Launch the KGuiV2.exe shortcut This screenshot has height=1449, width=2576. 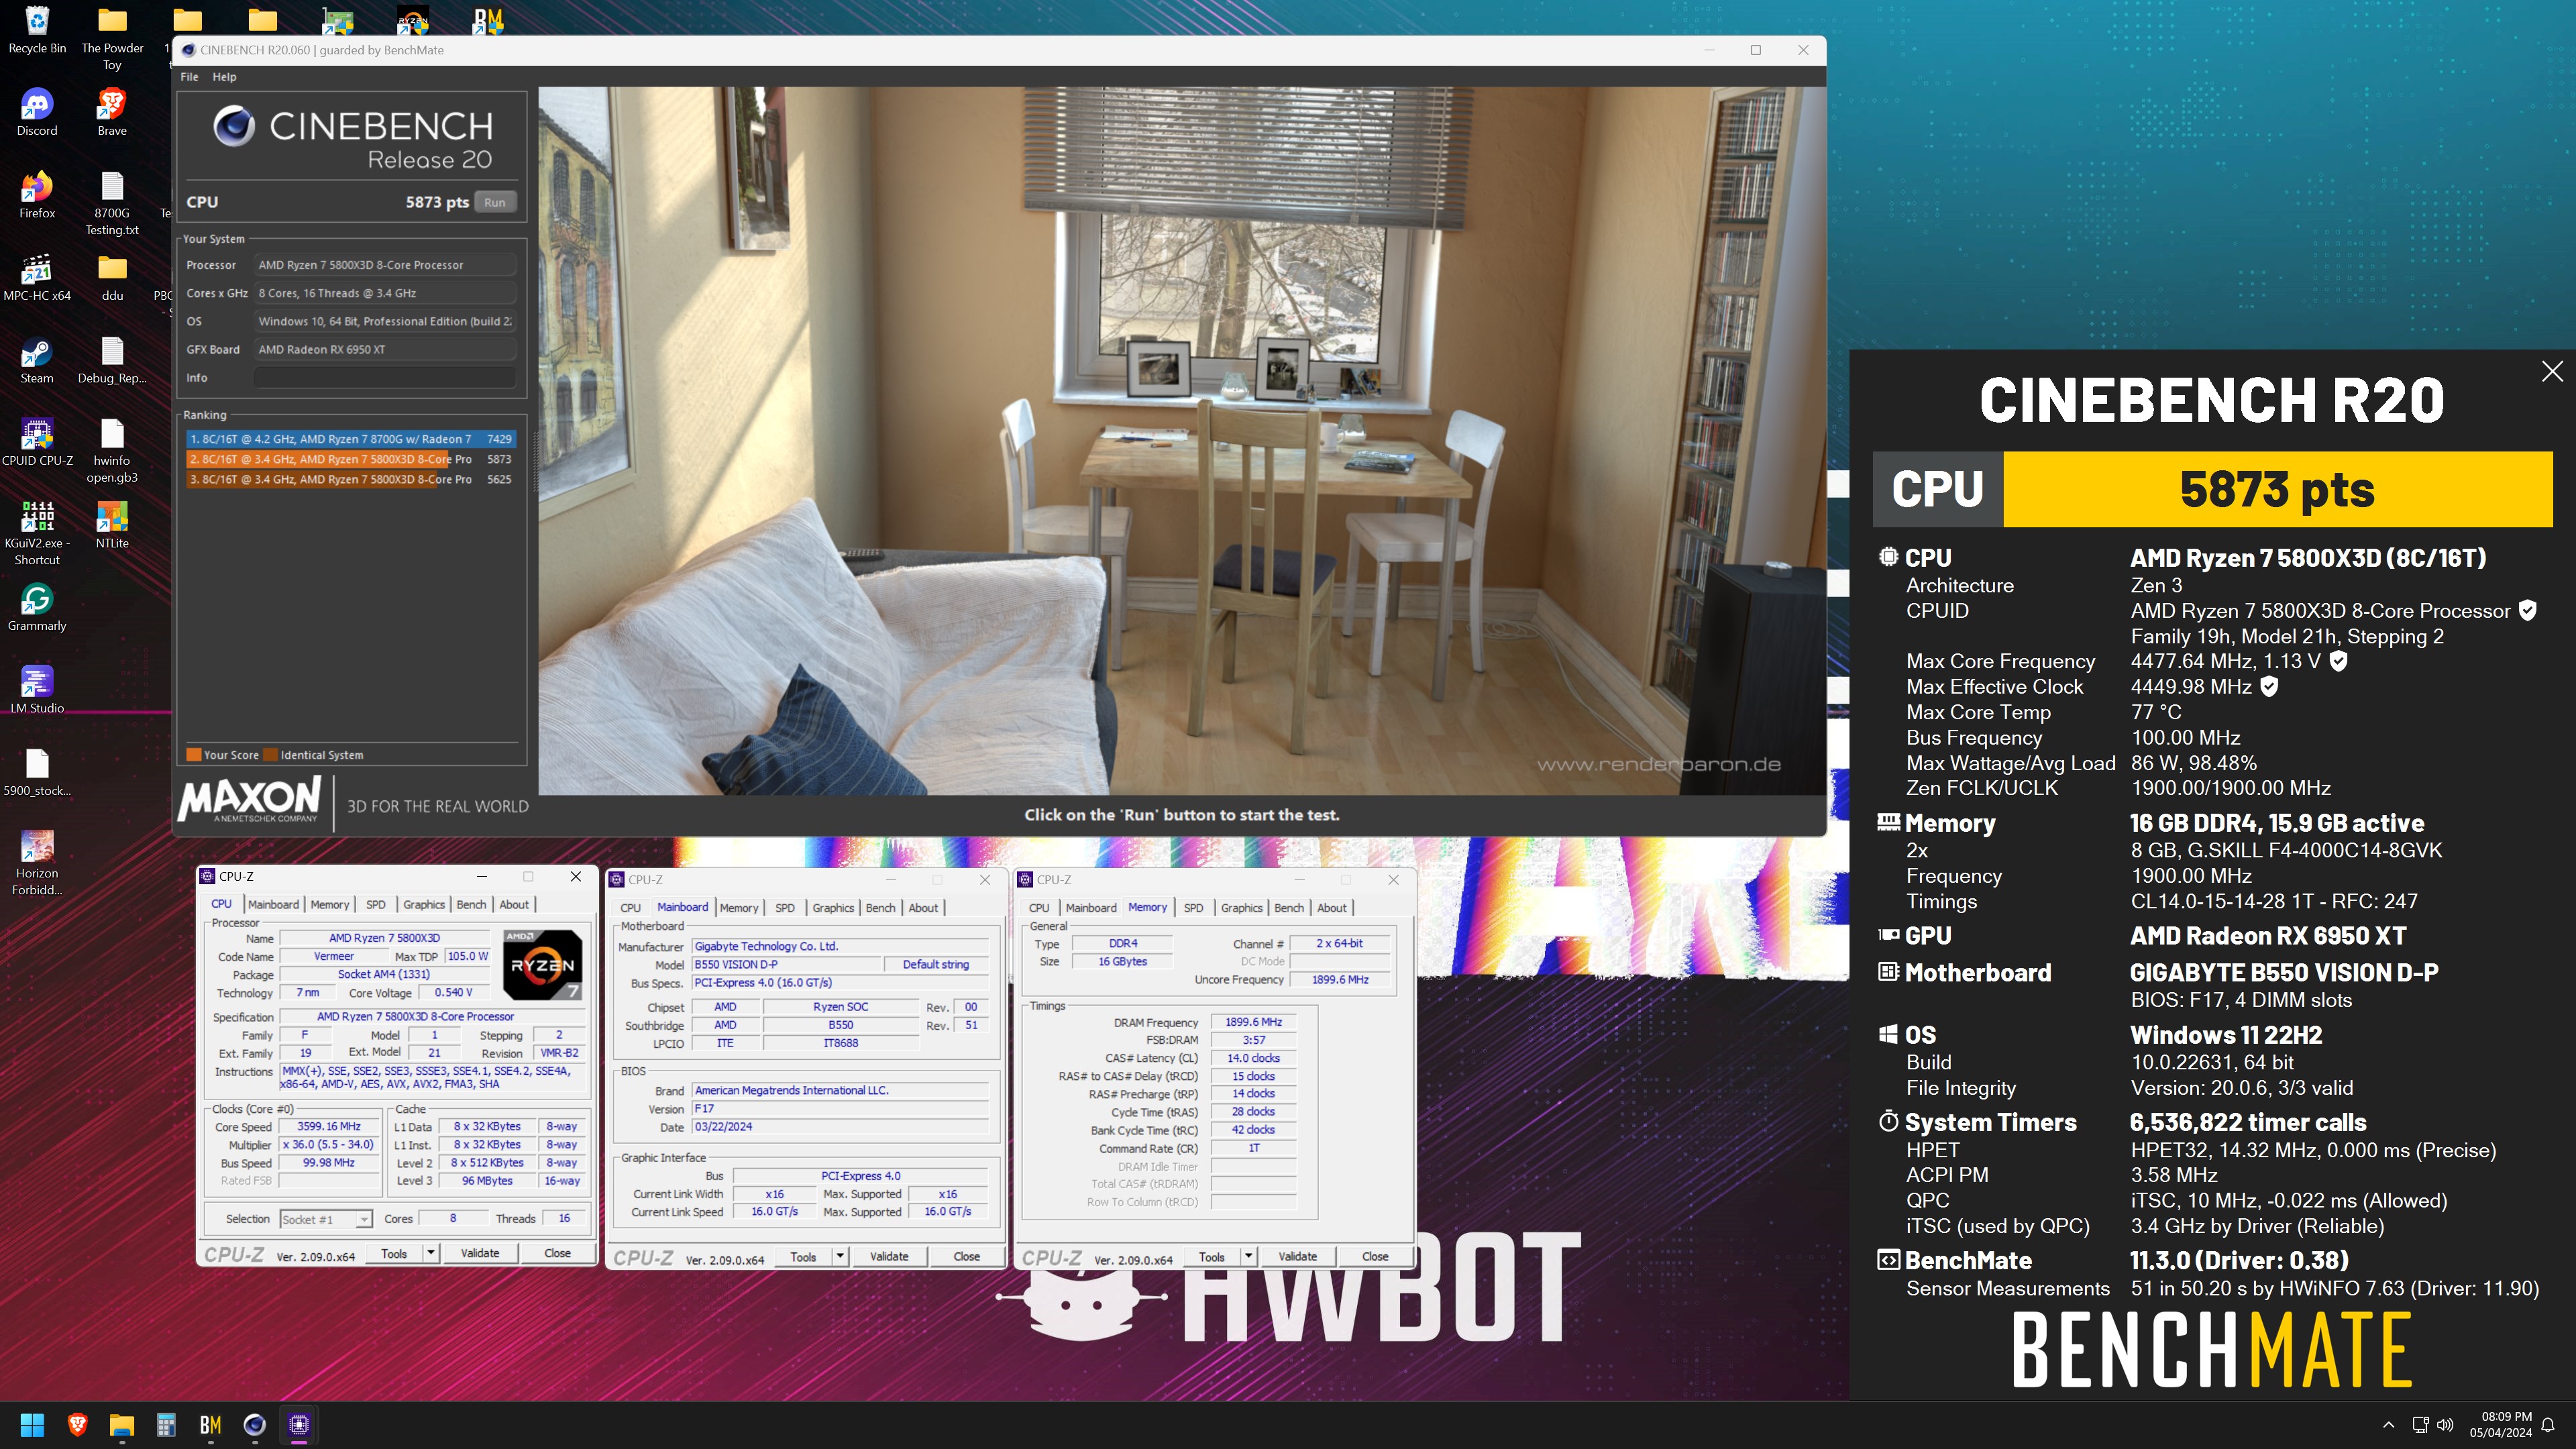coord(37,533)
